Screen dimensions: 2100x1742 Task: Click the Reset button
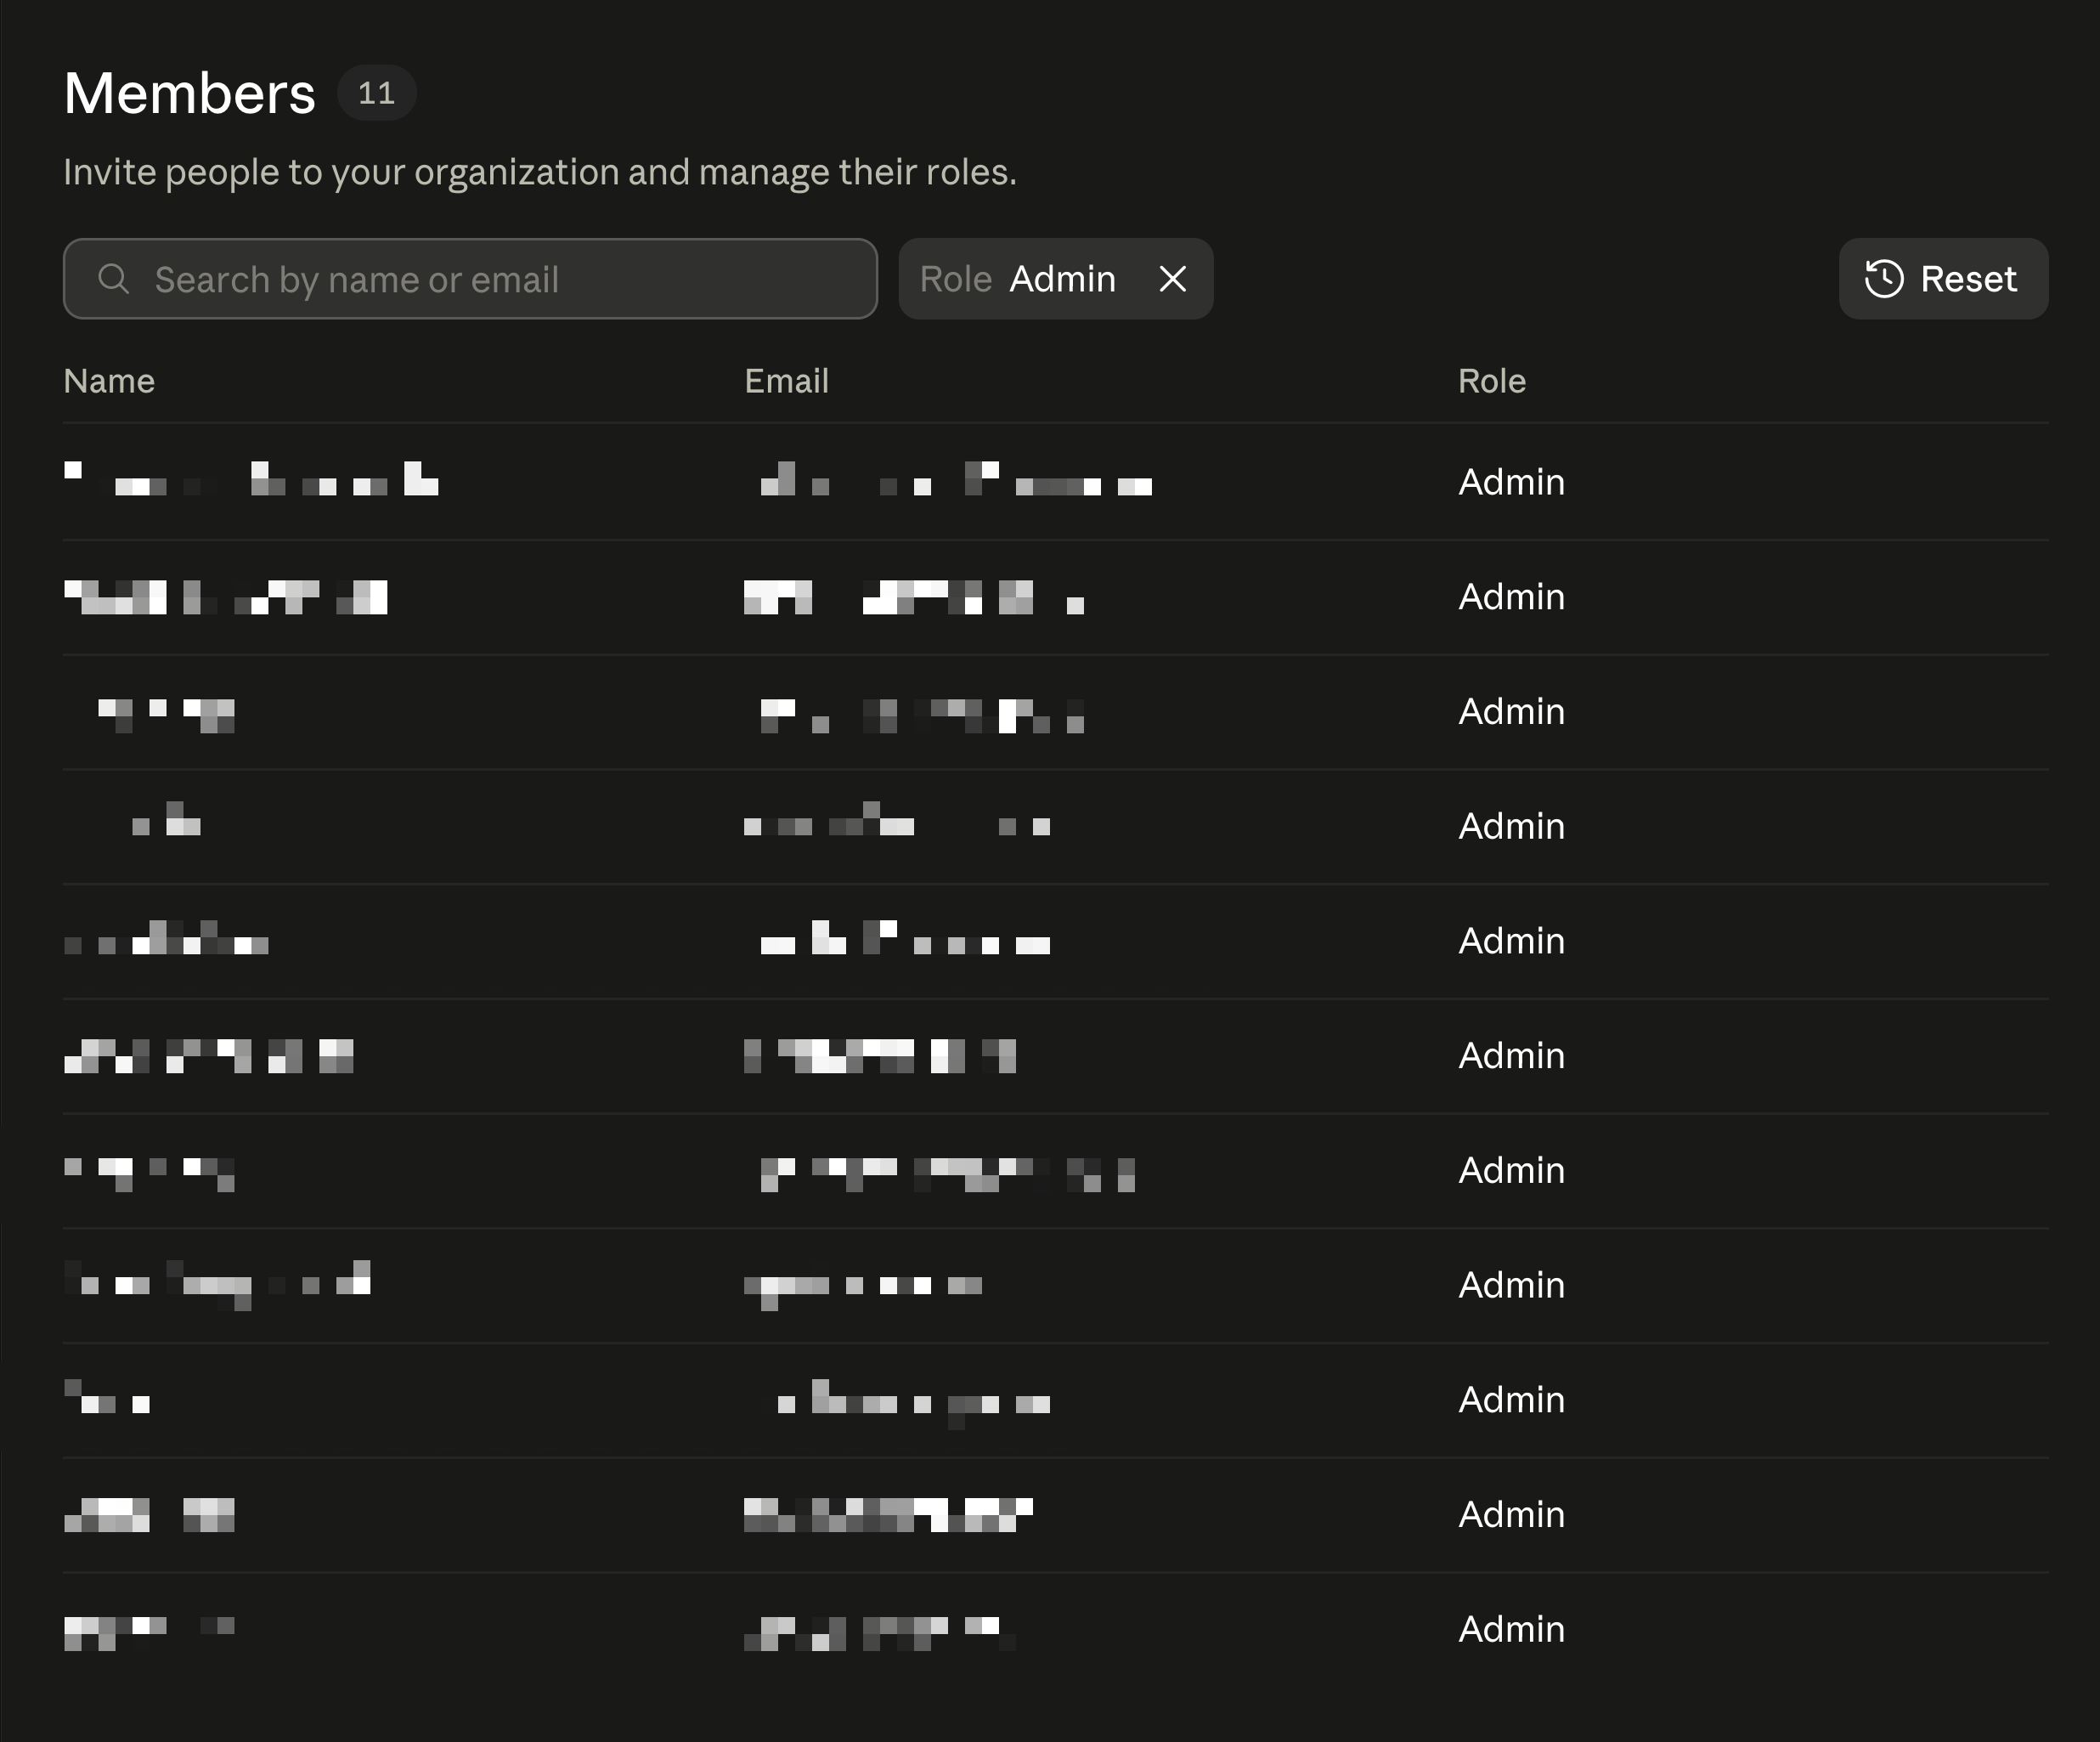1943,279
